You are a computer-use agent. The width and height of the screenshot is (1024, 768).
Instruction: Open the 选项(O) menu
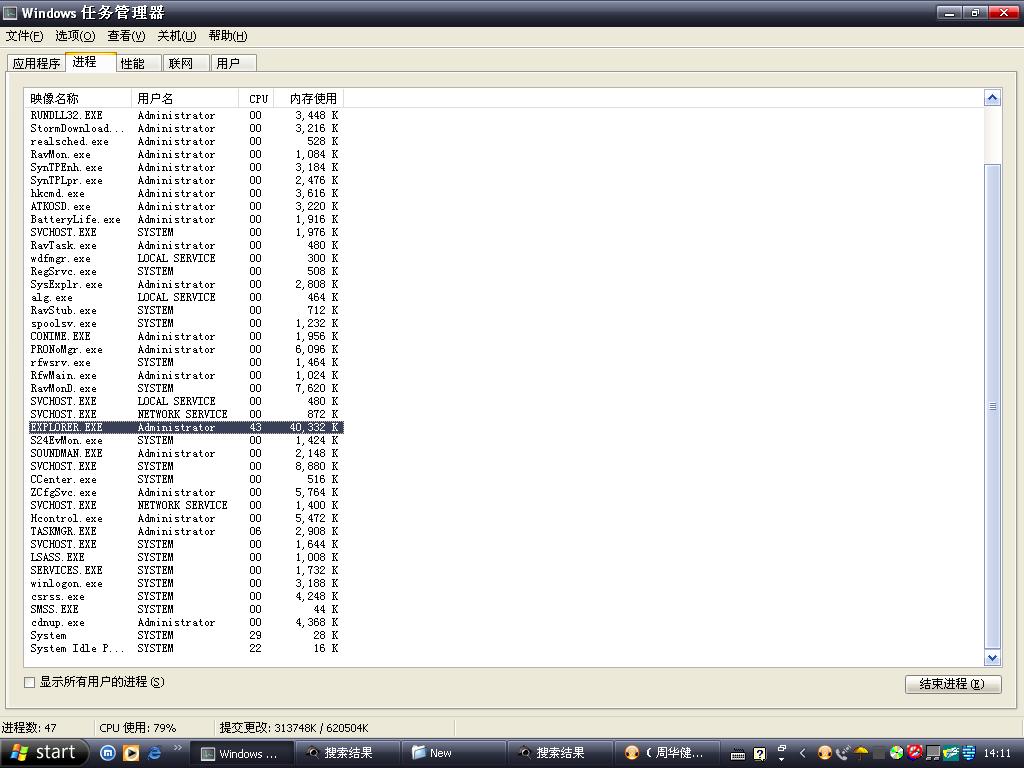[x=74, y=36]
